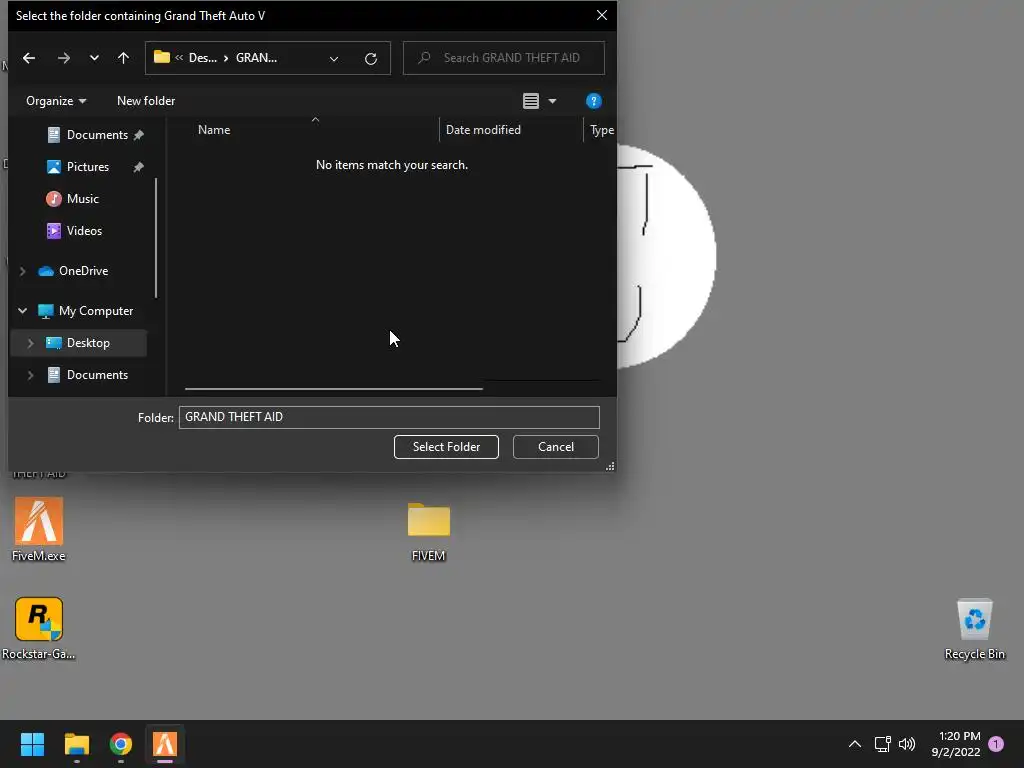Screen dimensions: 1024x768
Task: Close the Select folder dialog
Action: (x=601, y=15)
